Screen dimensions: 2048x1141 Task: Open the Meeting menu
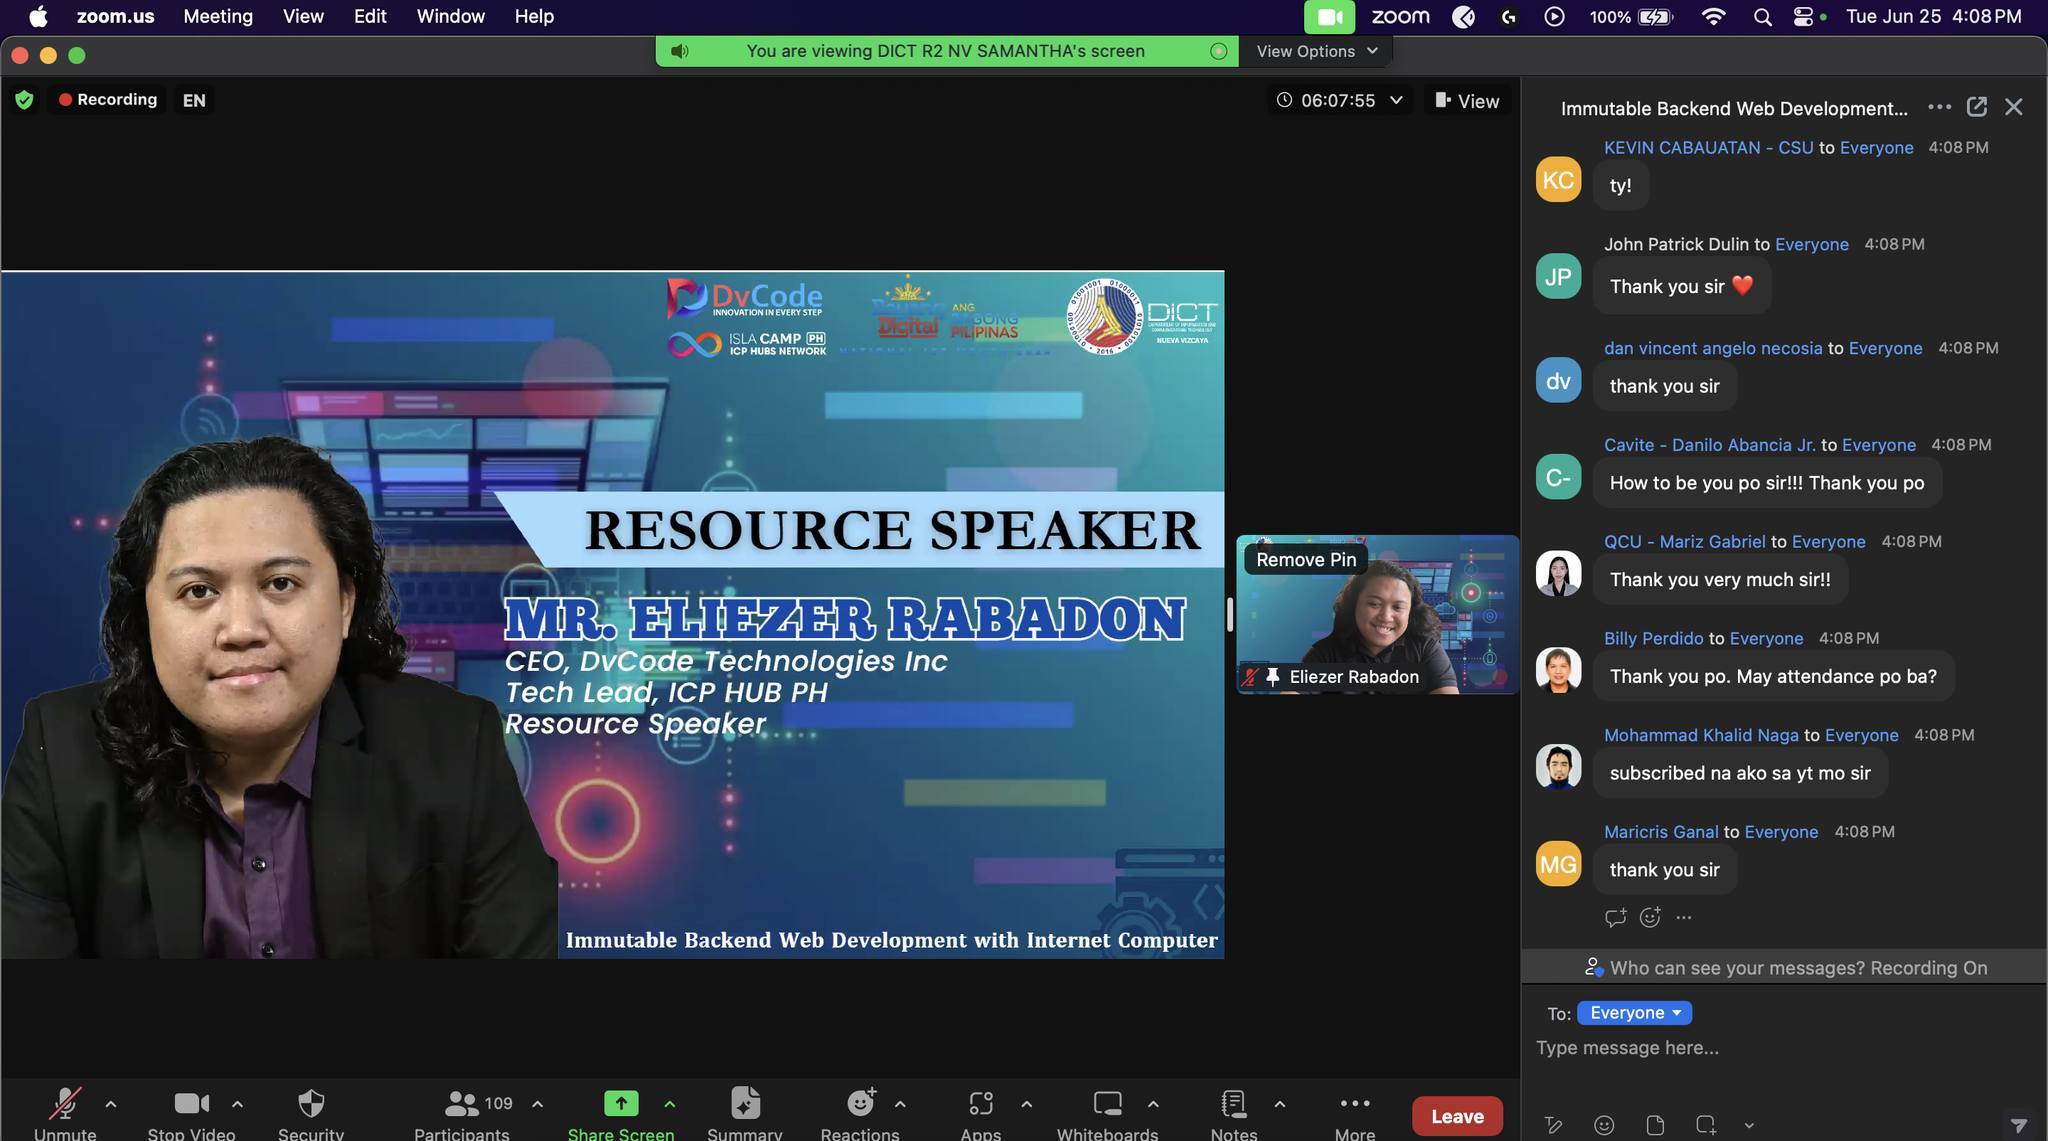pos(218,16)
